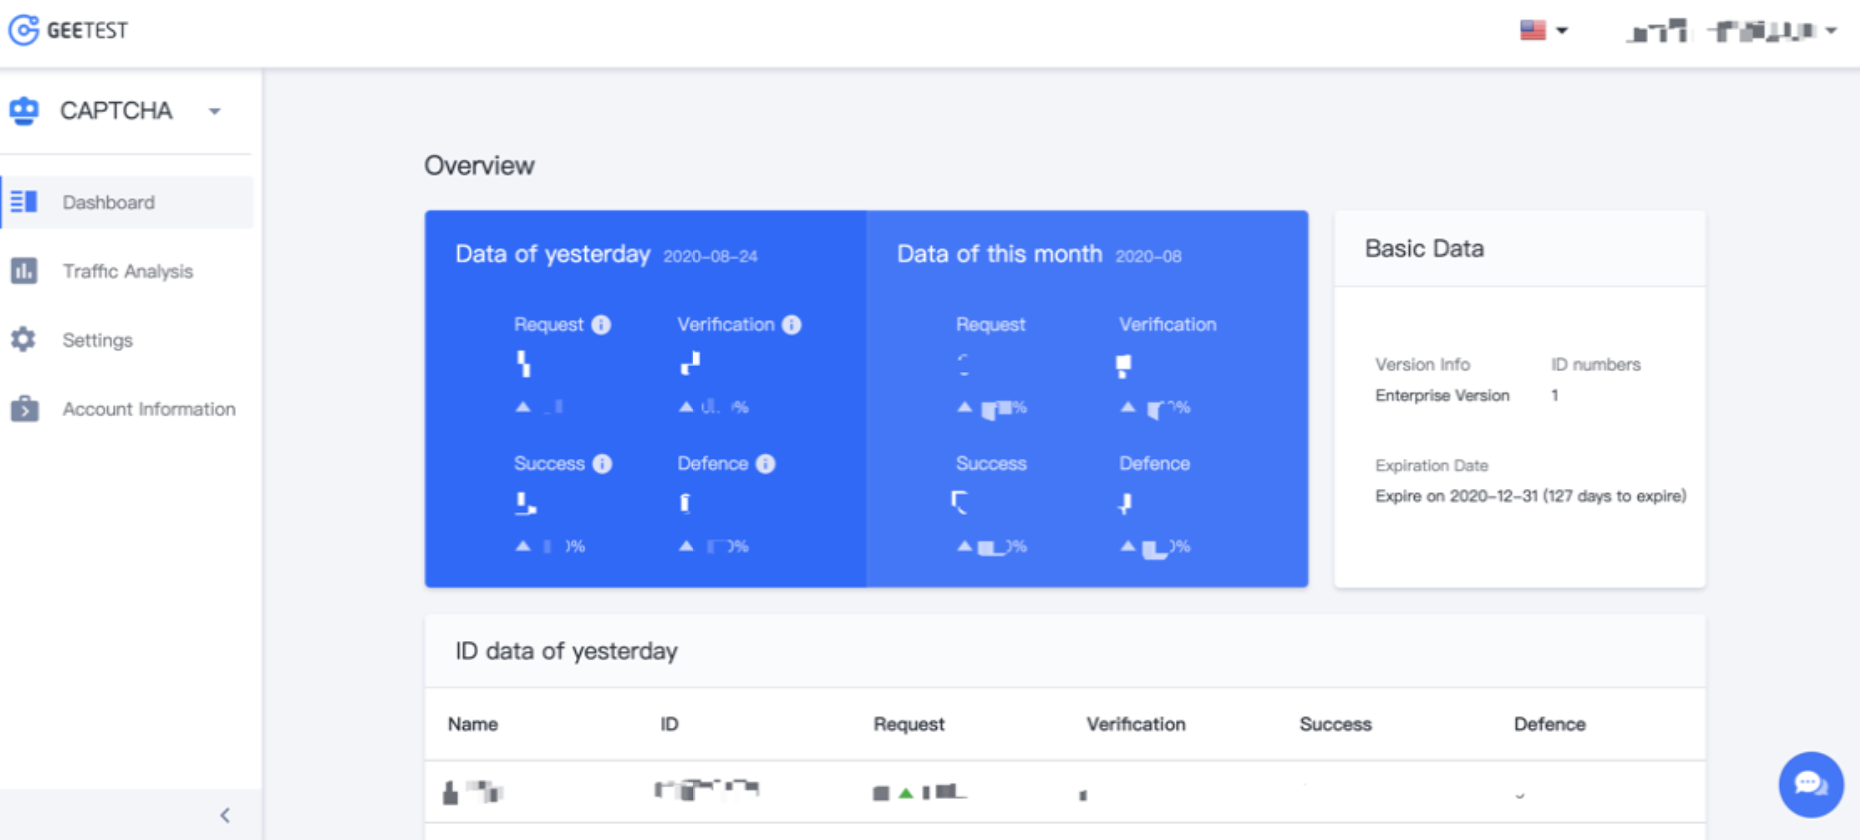Go to Account Information
1860x840 pixels.
pos(148,409)
